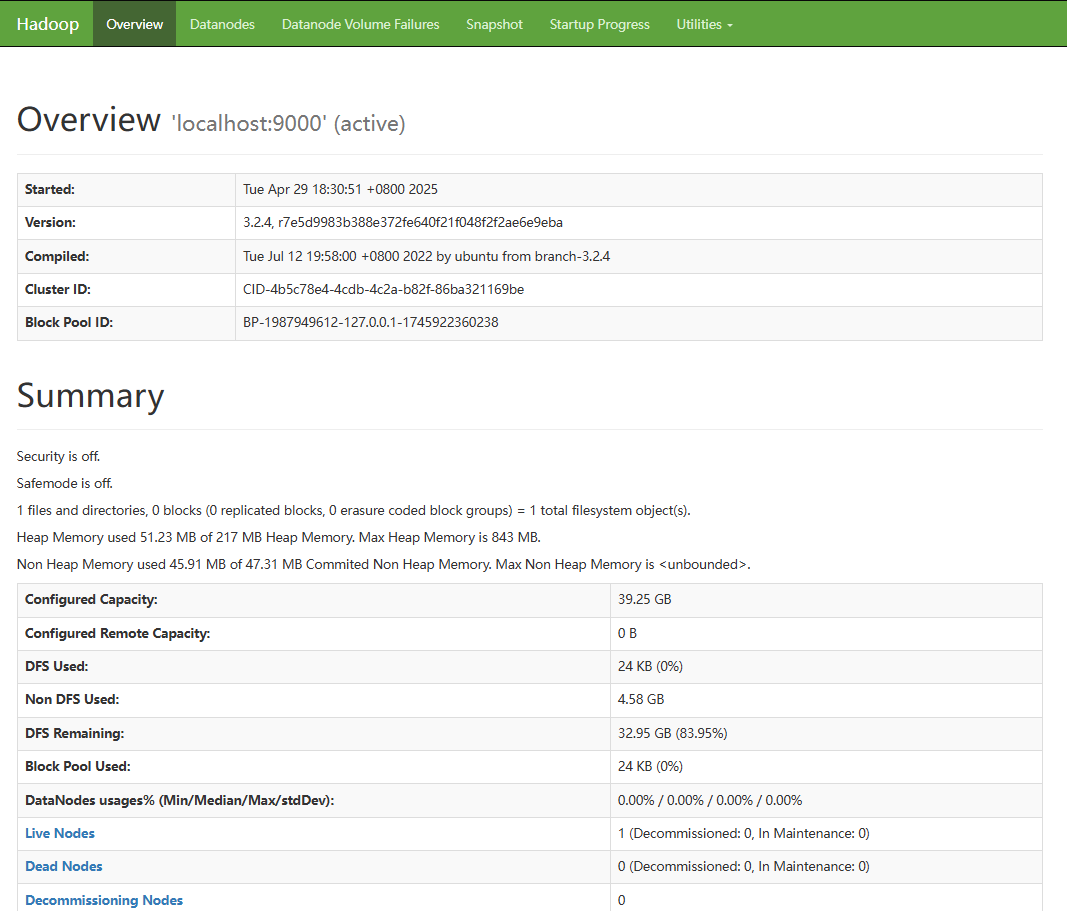Screen dimensions: 1067x911
Task: Select '24 KB (0%)' in the DFS Used row
Action: [x=651, y=666]
